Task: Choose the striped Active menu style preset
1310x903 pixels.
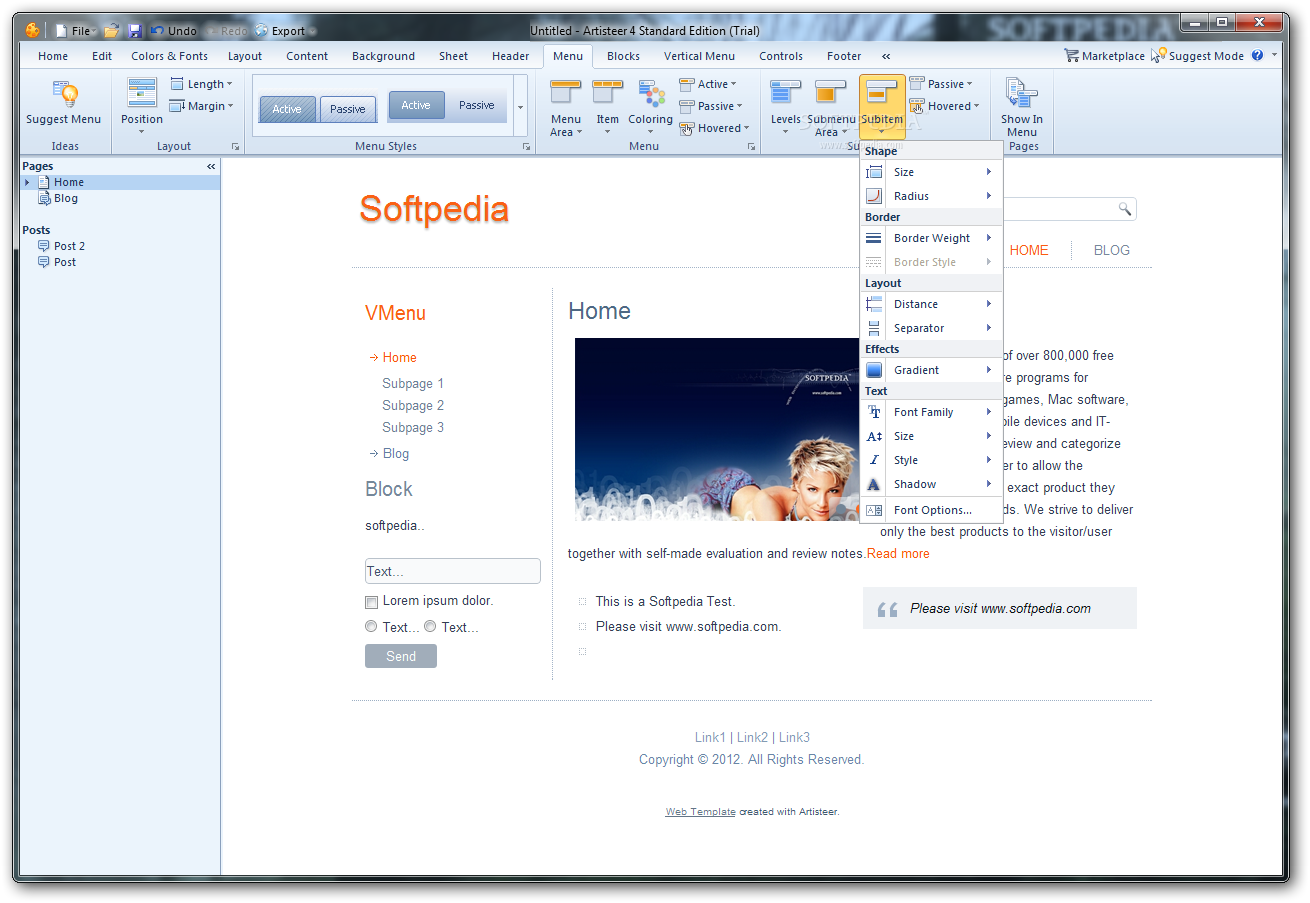Action: click(x=287, y=109)
